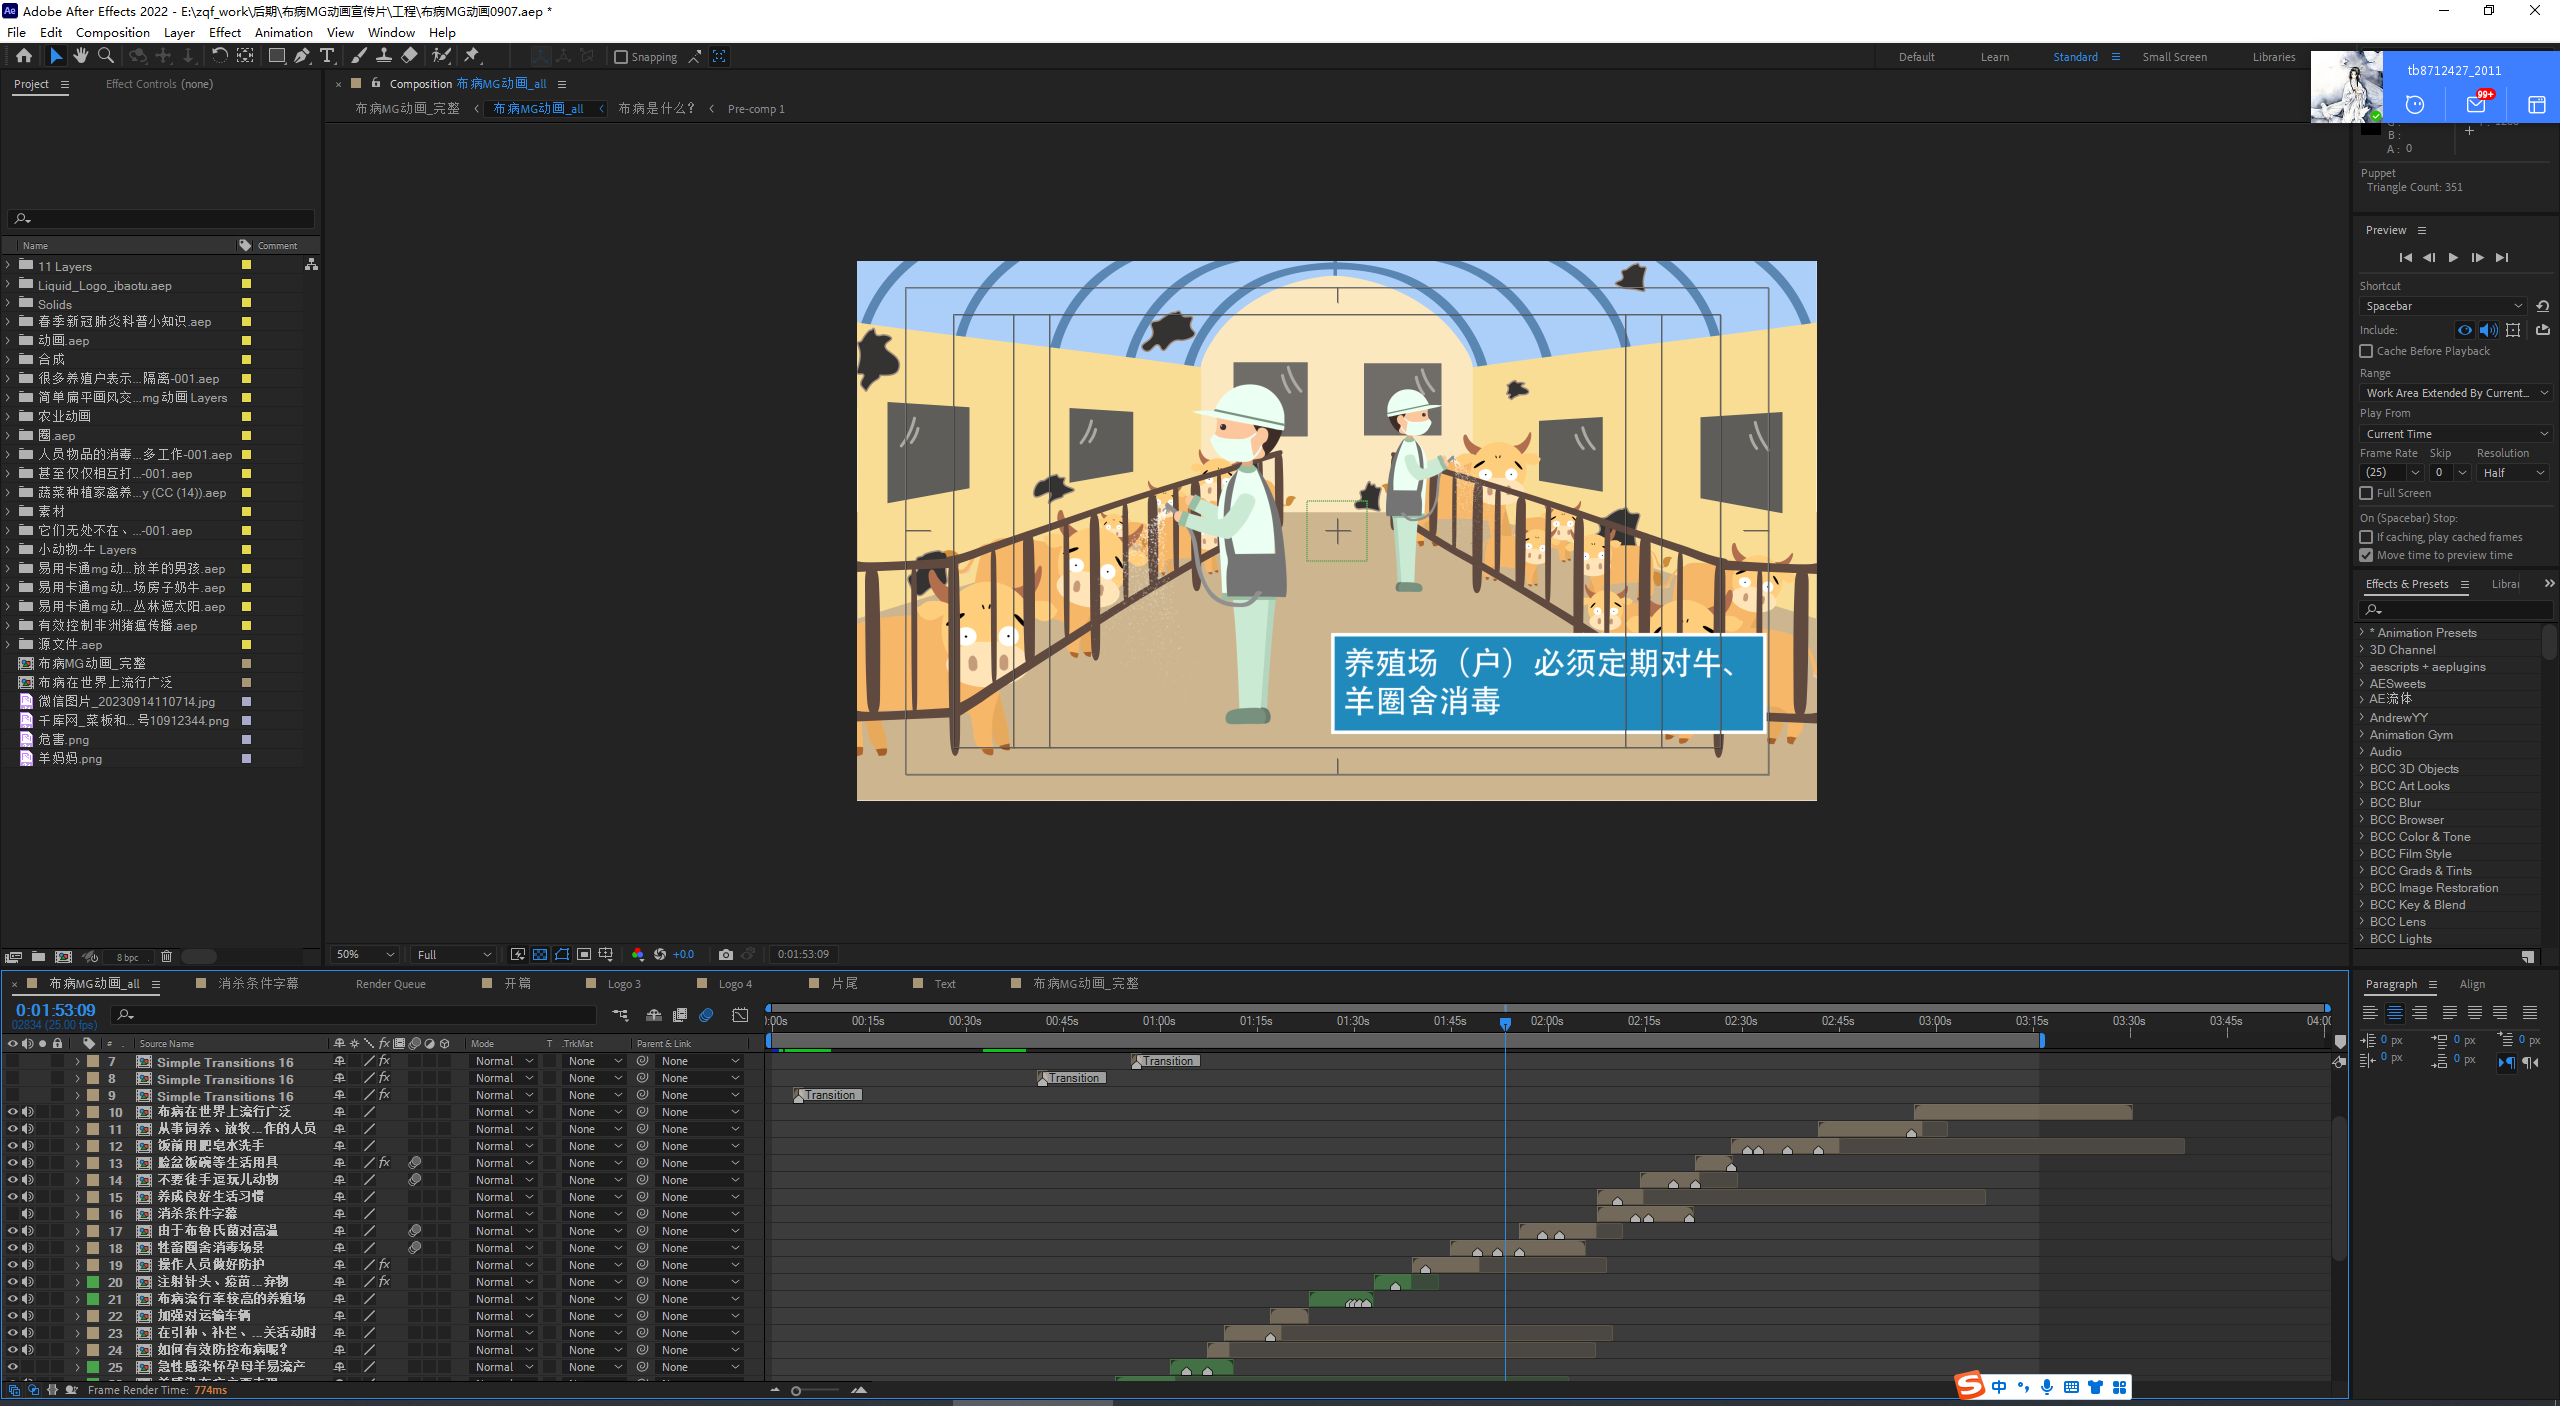Open the grid and guide options
Screen dimensions: 2560x1406
[606, 955]
